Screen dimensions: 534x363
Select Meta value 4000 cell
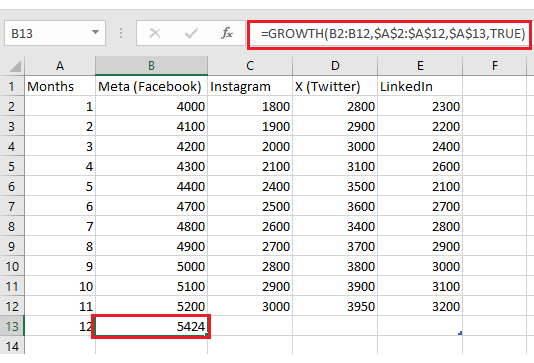click(x=151, y=107)
